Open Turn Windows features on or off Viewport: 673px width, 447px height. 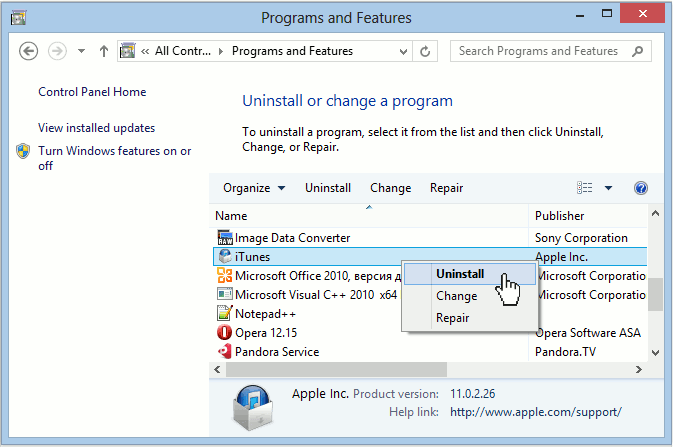(115, 158)
